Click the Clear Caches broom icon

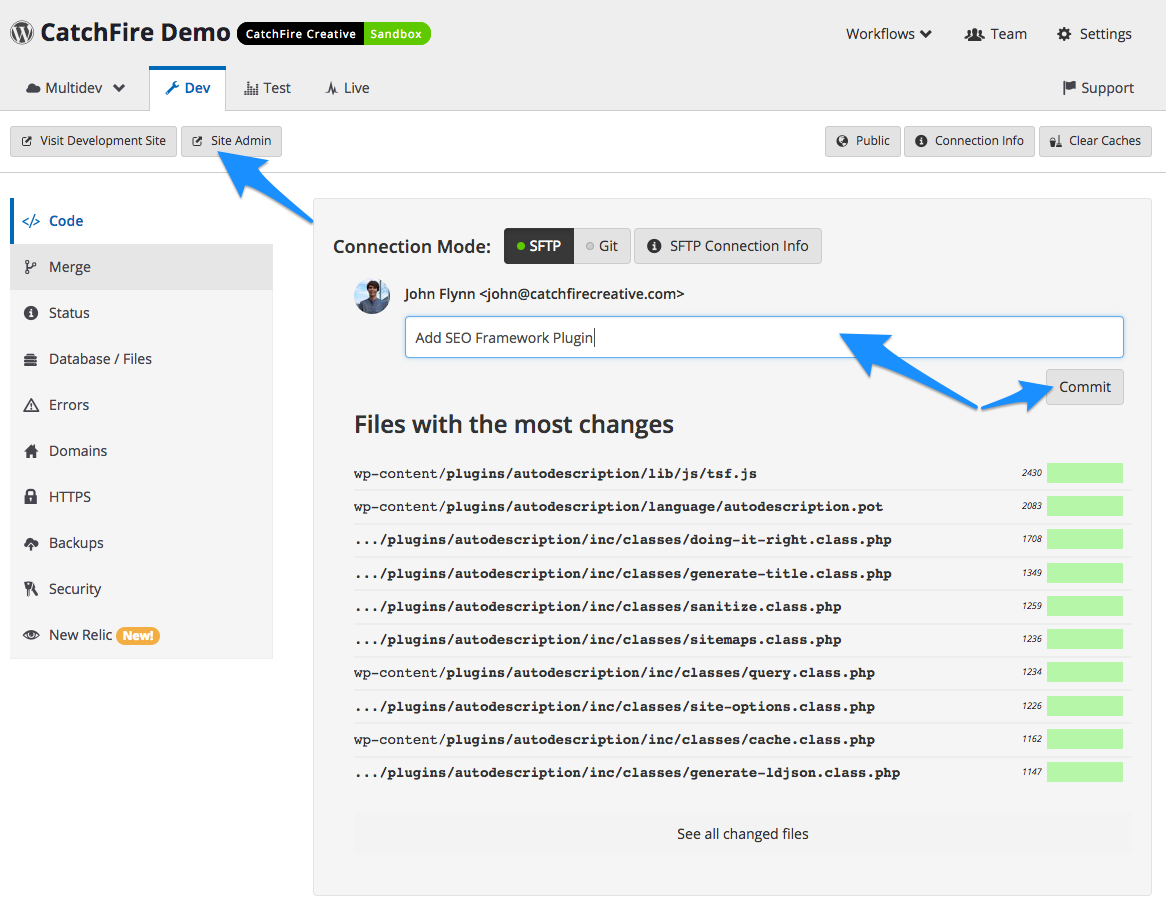[x=1055, y=141]
